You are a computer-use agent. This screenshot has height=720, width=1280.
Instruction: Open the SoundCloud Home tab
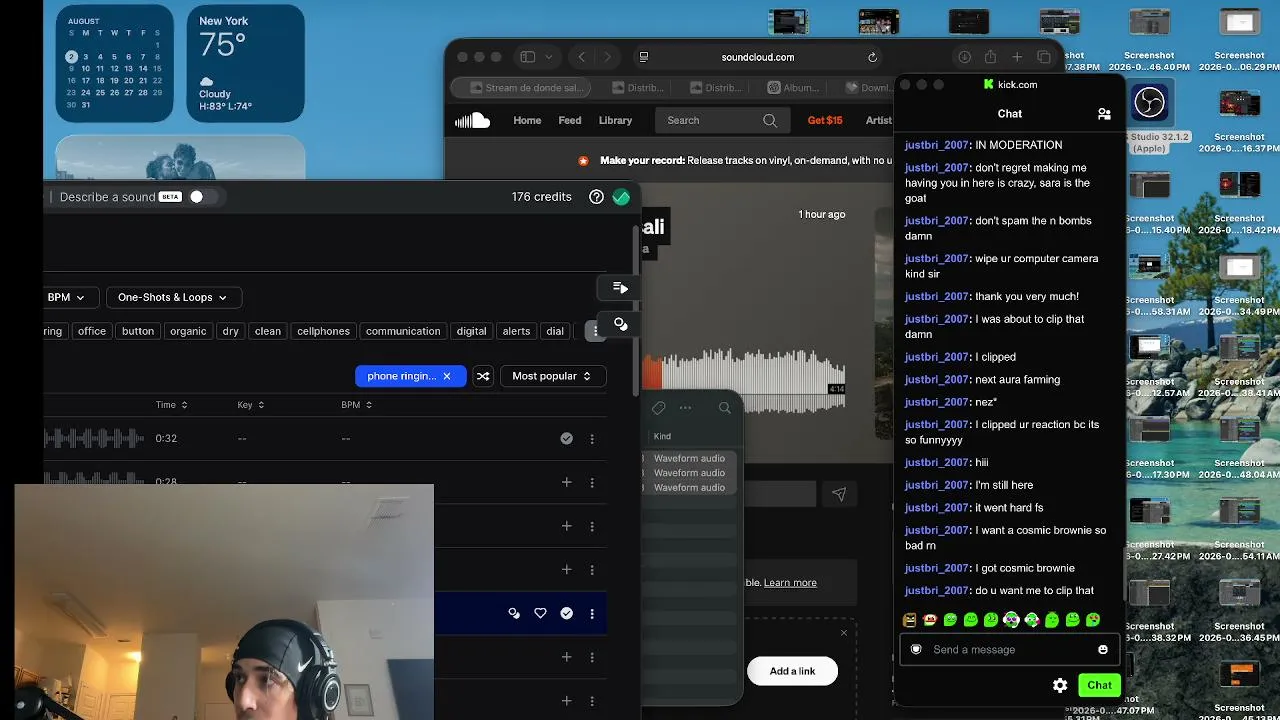click(527, 120)
